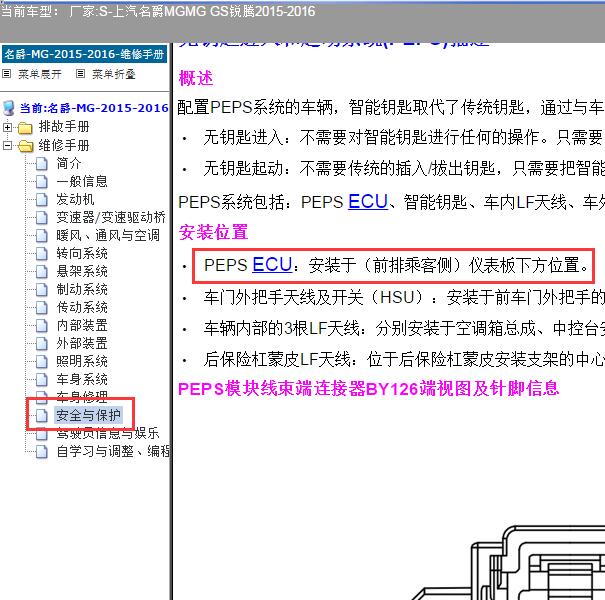Click the document icon next to 车身系统

click(42, 380)
